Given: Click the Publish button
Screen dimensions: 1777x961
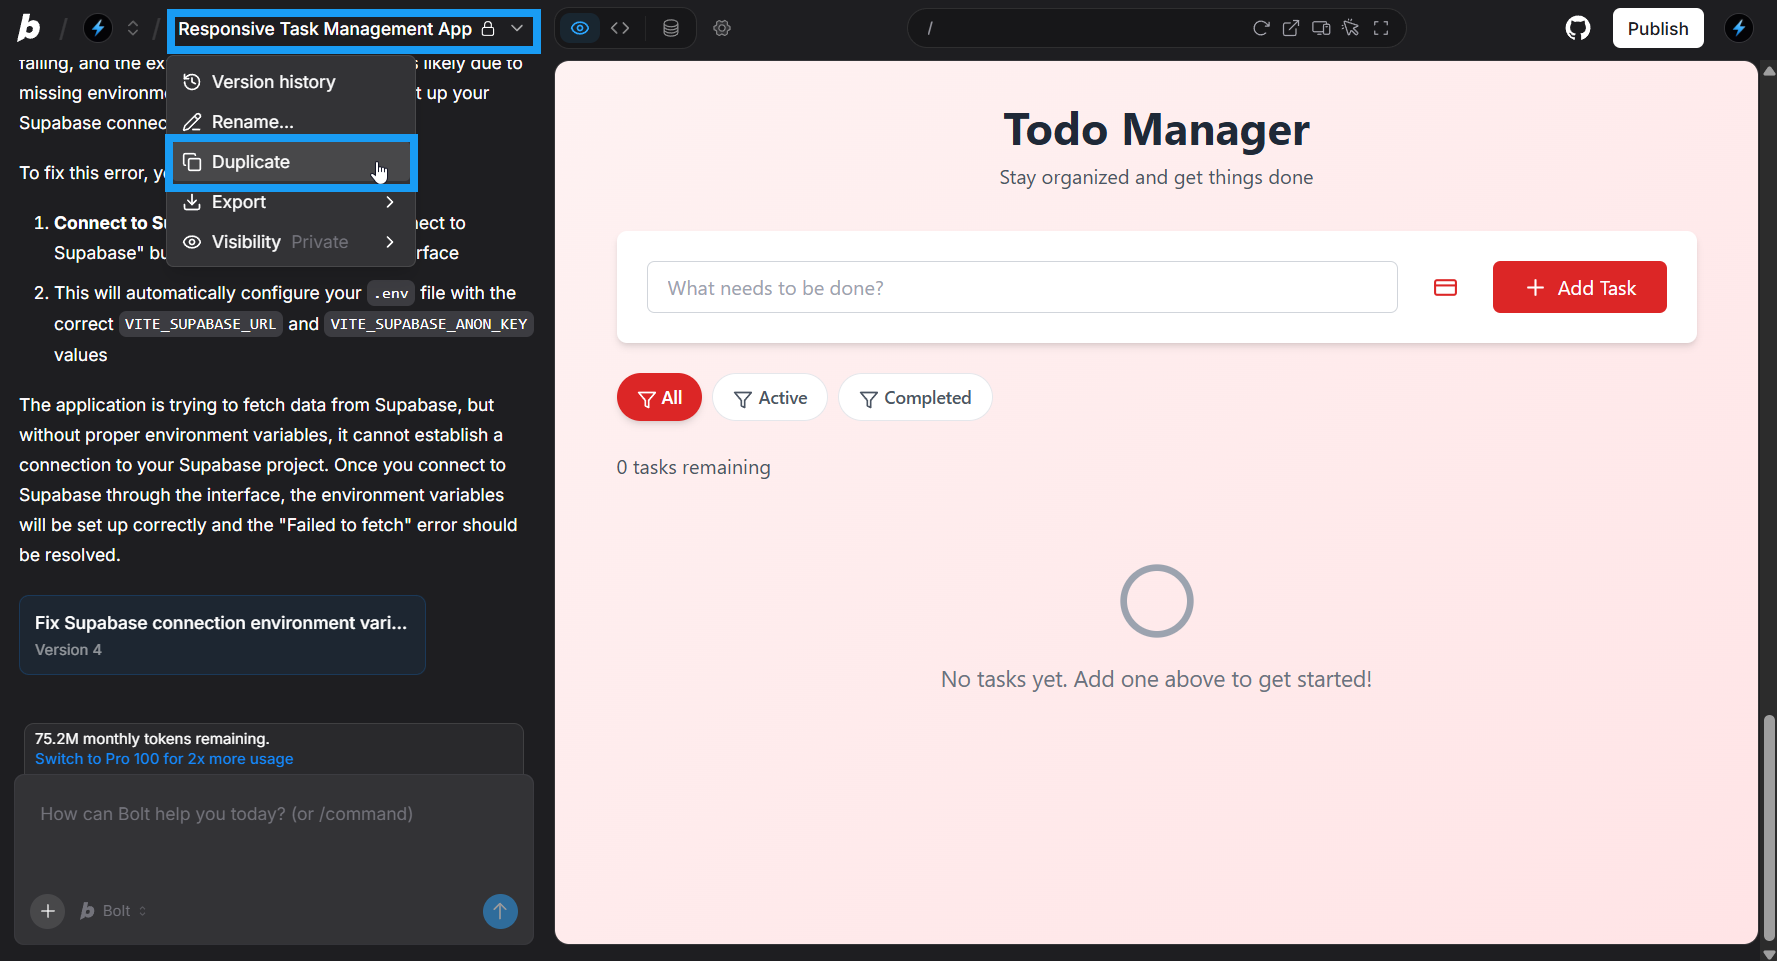Looking at the screenshot, I should (1658, 28).
